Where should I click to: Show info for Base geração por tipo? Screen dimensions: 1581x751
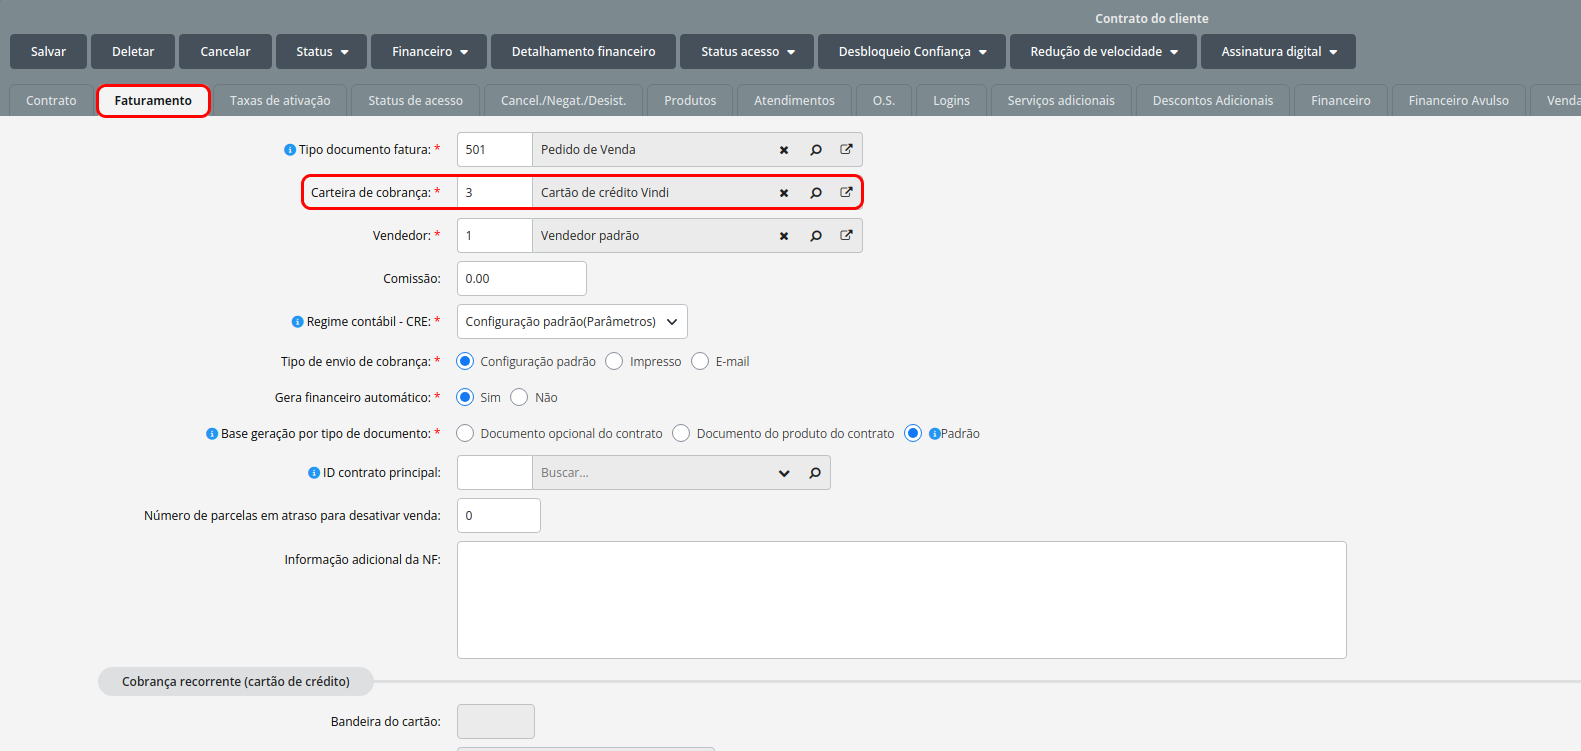[x=212, y=434]
